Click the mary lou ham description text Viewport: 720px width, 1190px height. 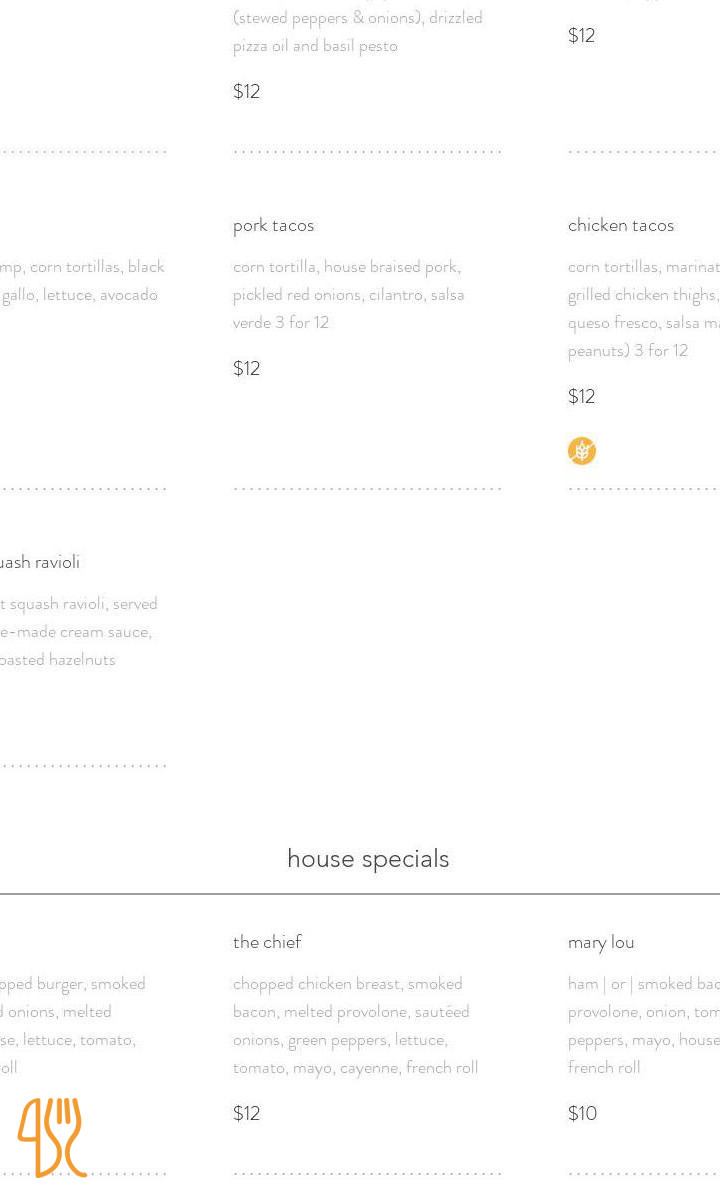pos(644,1025)
